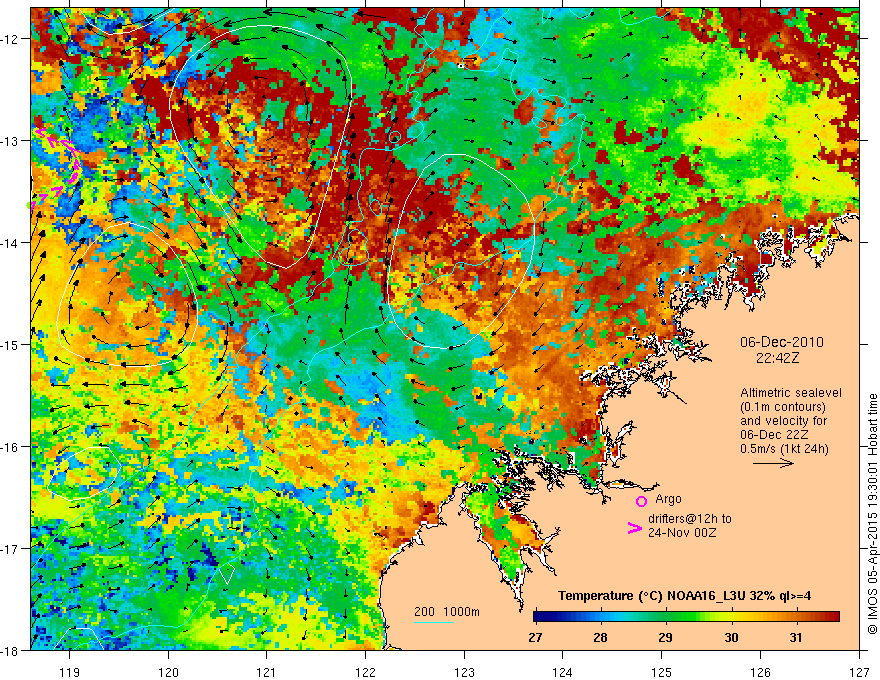Click the '200 1000m' bathymetry label
880x680 pixels.
pyautogui.click(x=447, y=612)
